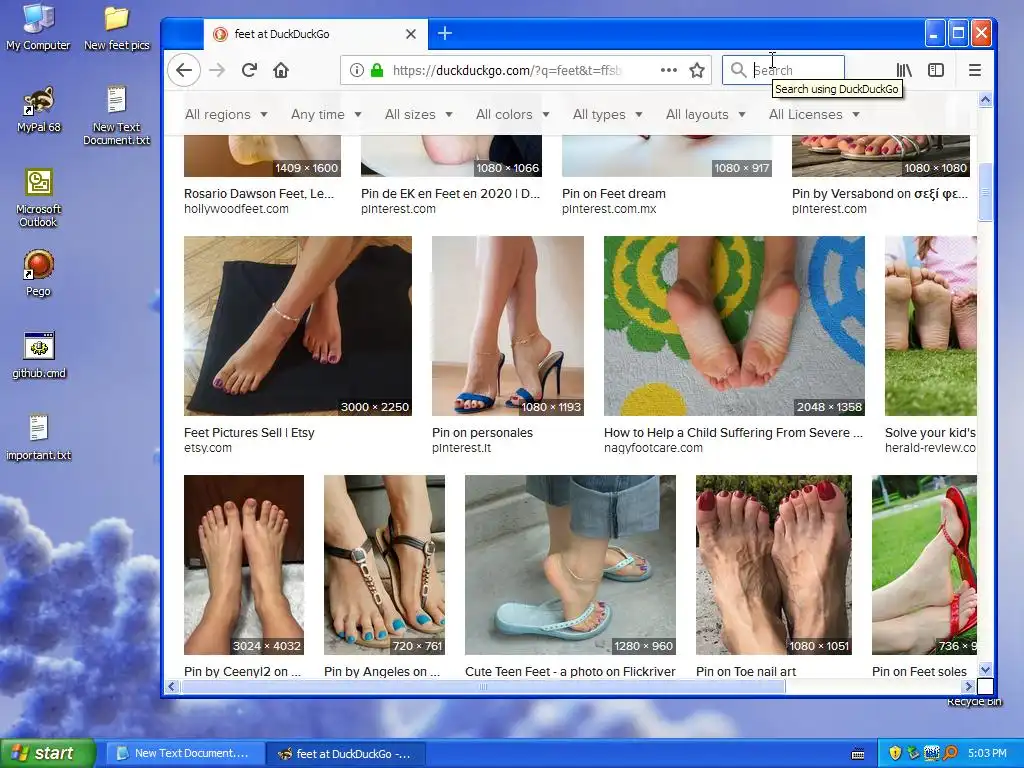The image size is (1024, 768).
Task: Click the magnifier tray icon
Action: click(x=950, y=753)
